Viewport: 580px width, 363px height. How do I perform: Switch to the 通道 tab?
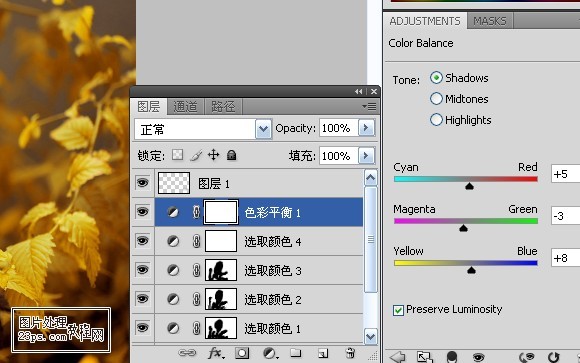(185, 107)
